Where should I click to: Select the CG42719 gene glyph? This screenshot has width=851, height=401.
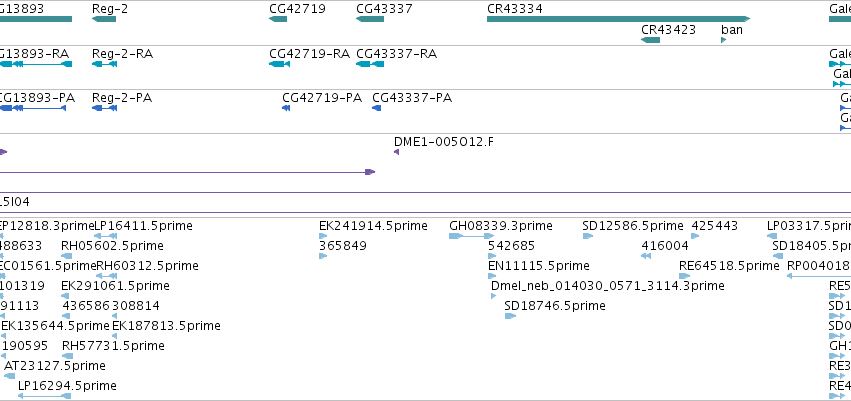pos(278,19)
